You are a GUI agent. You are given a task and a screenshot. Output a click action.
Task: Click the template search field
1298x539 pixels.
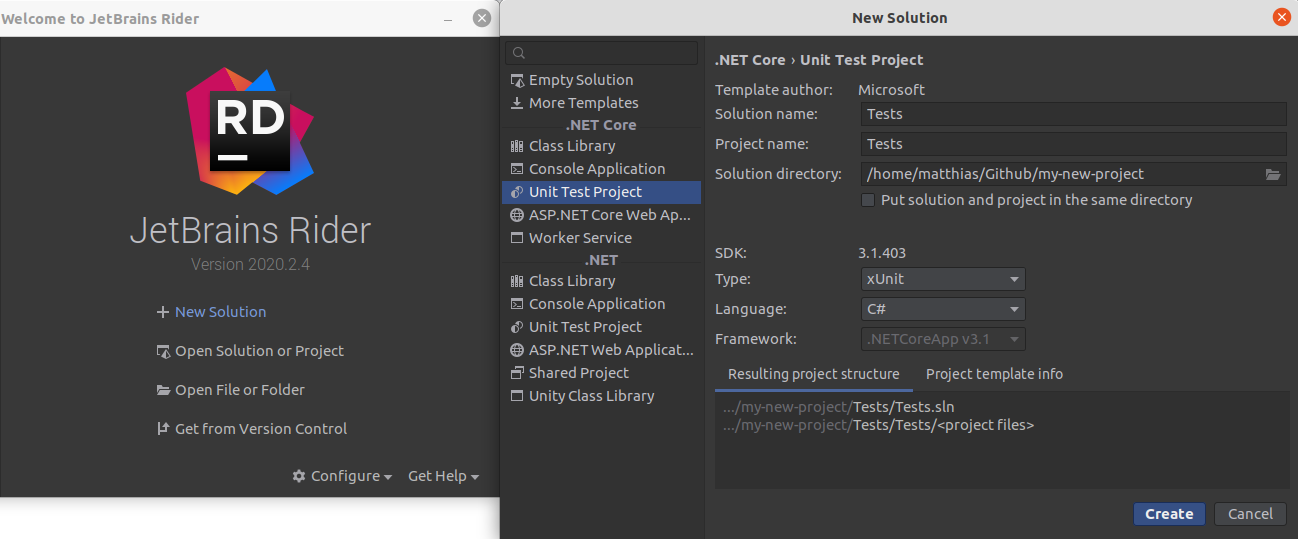click(x=602, y=53)
